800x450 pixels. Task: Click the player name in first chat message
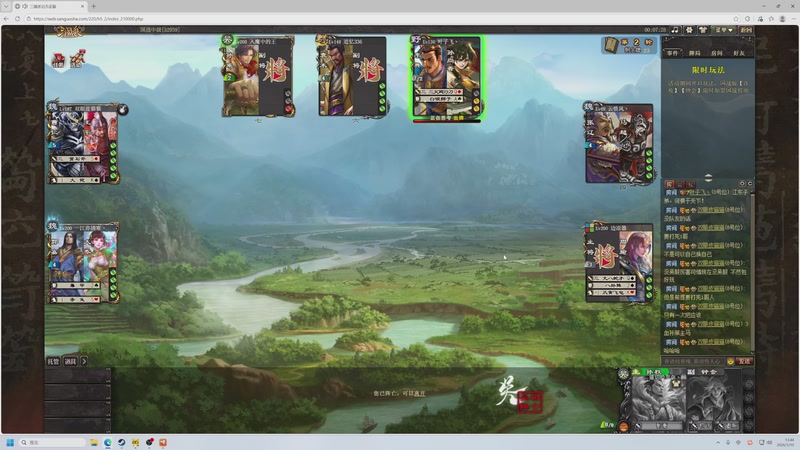699,192
